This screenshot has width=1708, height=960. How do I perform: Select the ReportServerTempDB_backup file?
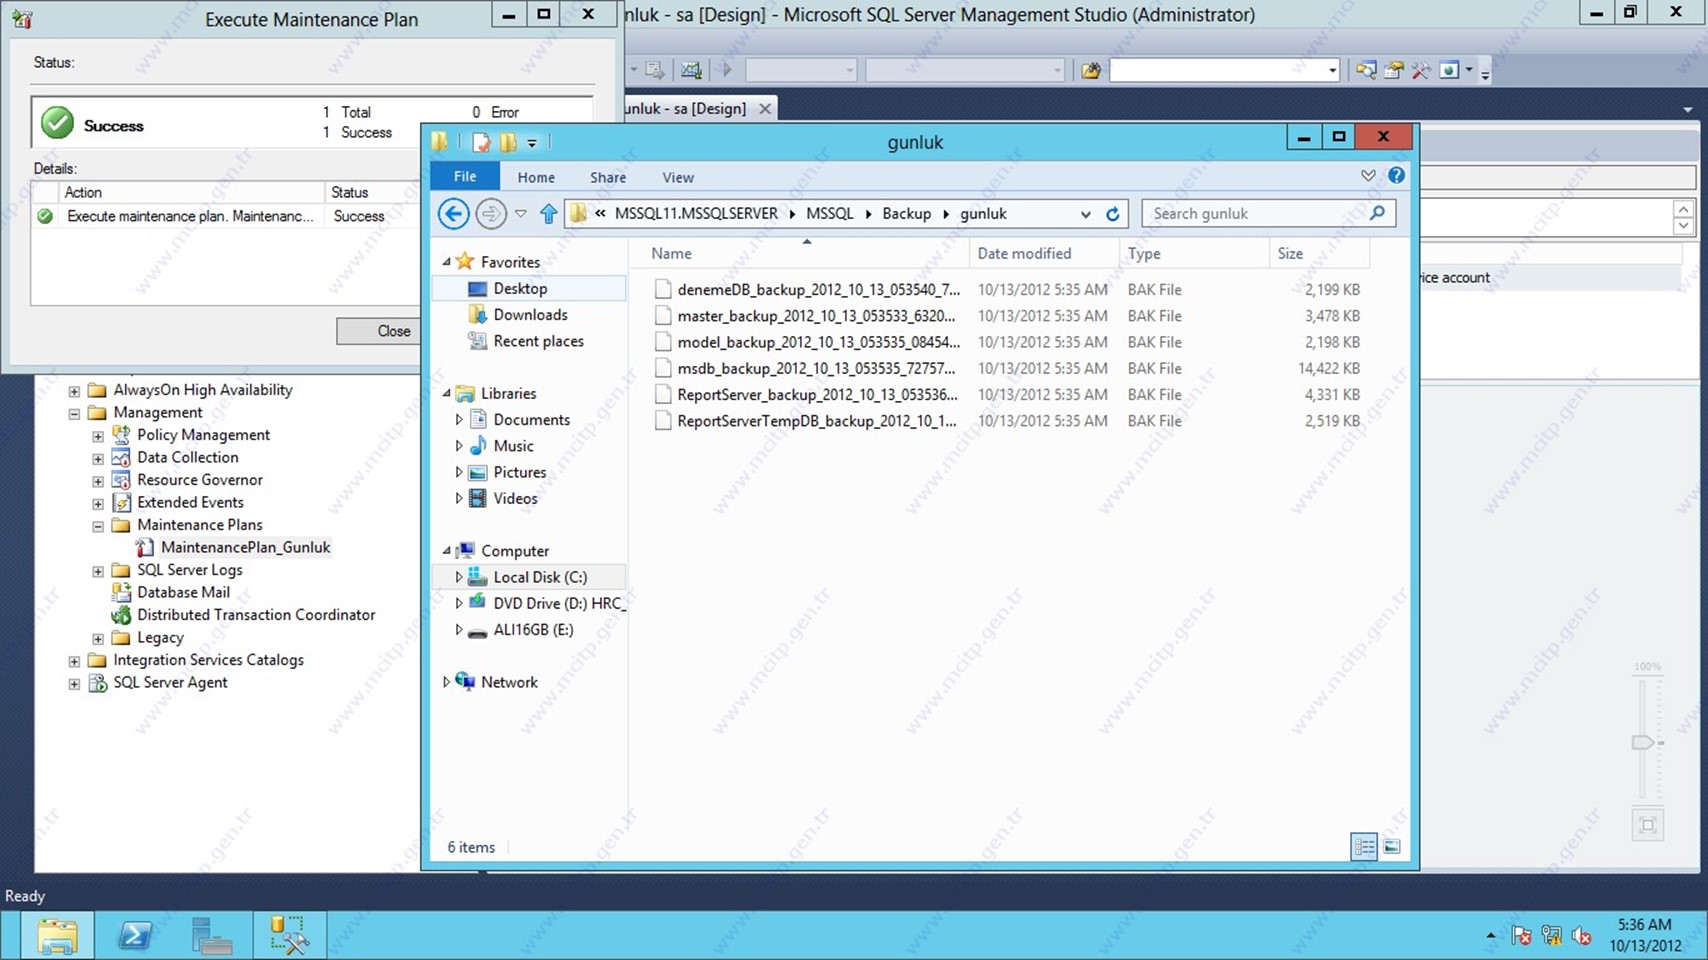[x=816, y=421]
